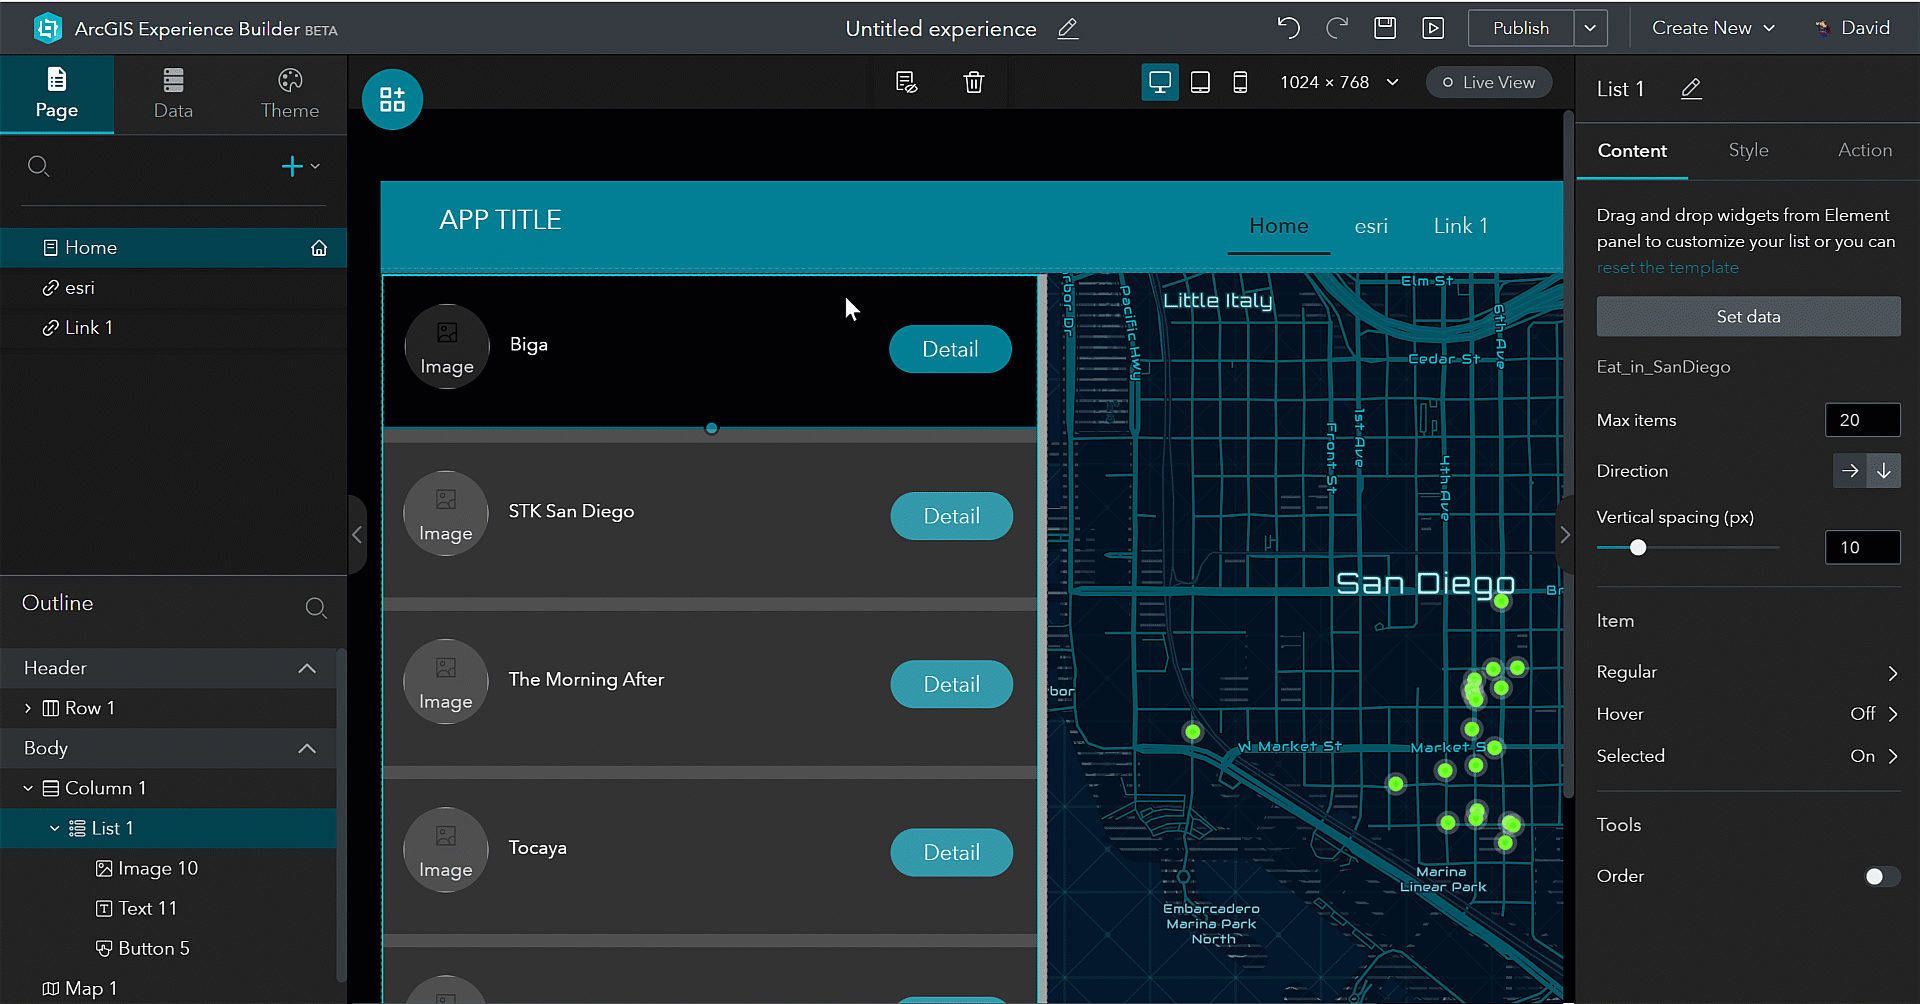Open the Insert widget panel button
The height and width of the screenshot is (1004, 1920).
392,99
